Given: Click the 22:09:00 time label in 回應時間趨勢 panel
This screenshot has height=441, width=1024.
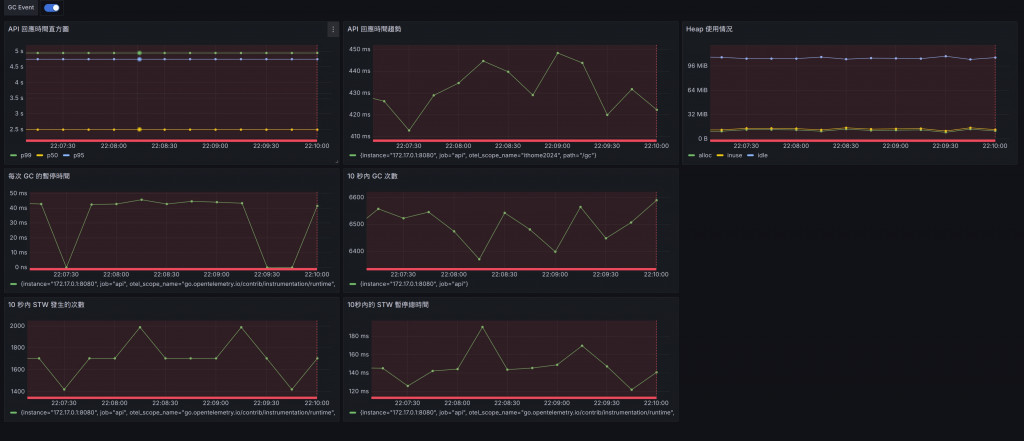Looking at the screenshot, I should point(557,146).
